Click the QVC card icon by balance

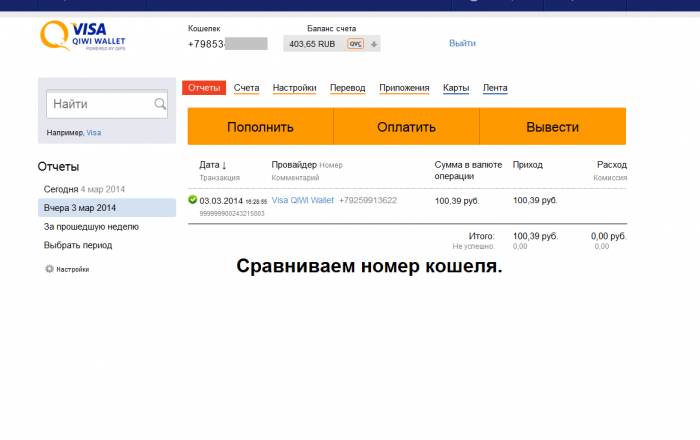355,44
